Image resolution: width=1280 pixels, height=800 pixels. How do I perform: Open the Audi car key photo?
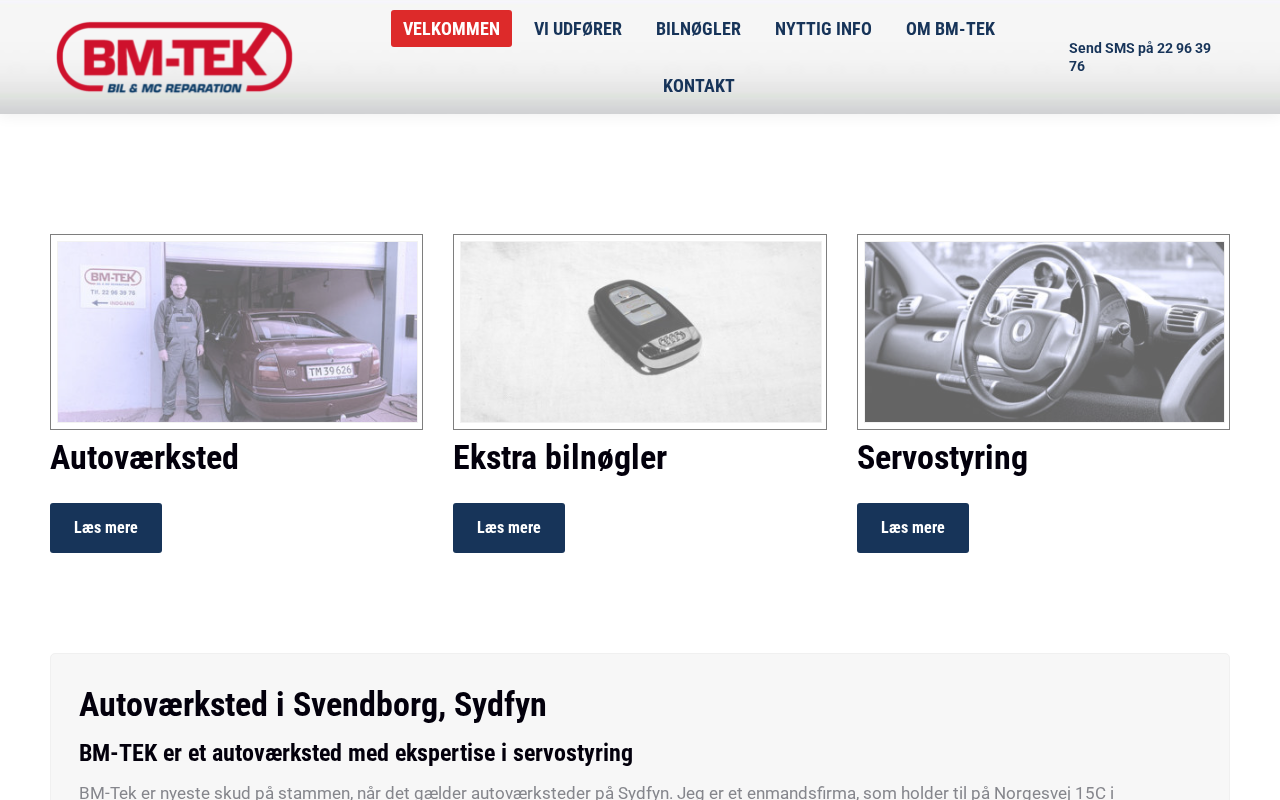[x=640, y=332]
